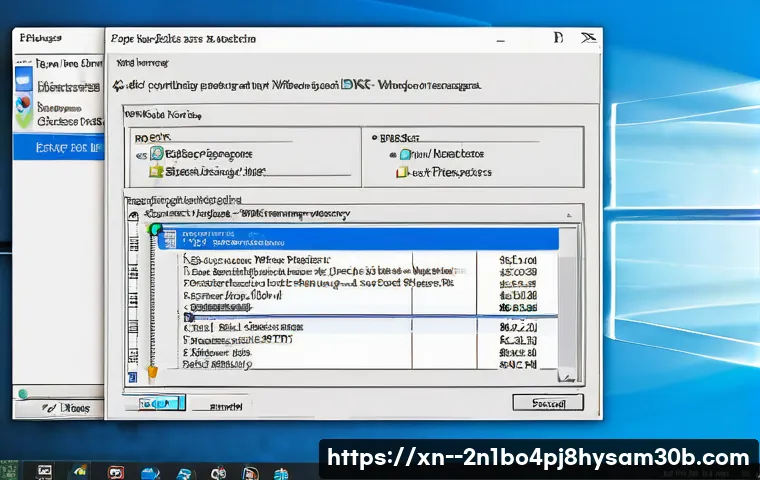Screen dimensions: 760x480
Task: Click the yellow folder icon in the right group
Action: [x=402, y=172]
